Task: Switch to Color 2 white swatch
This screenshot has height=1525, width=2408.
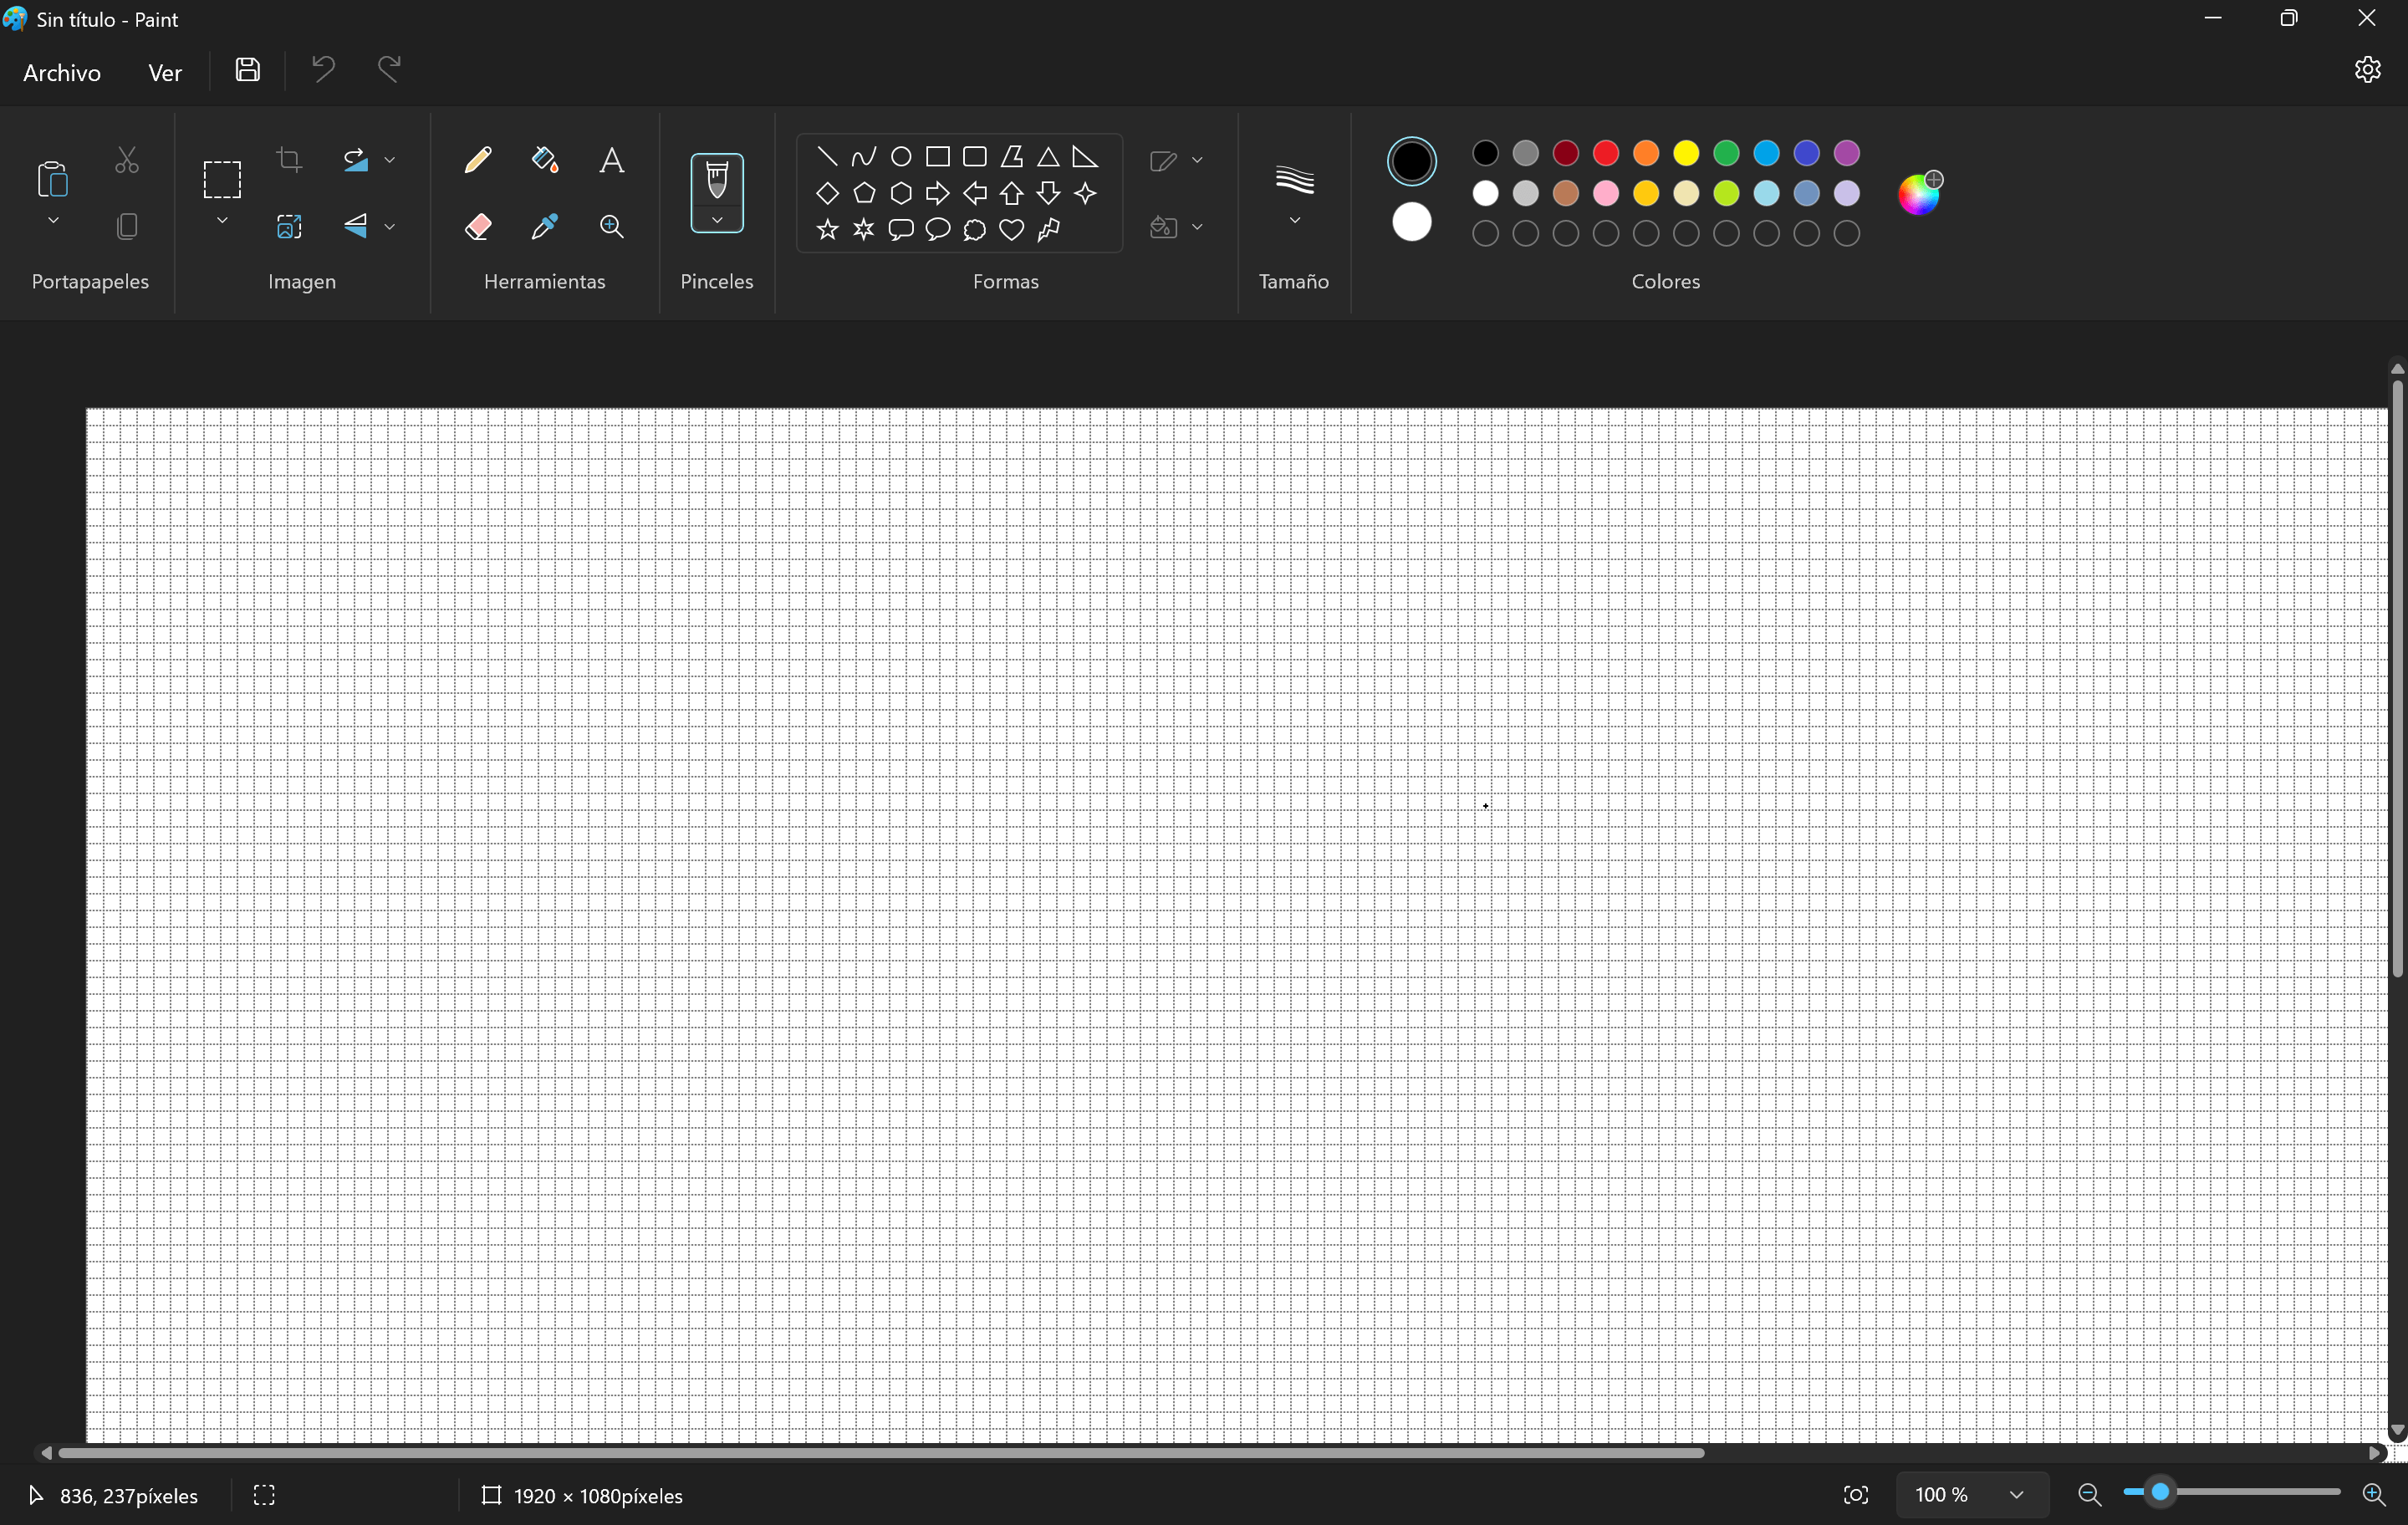Action: [x=1411, y=222]
